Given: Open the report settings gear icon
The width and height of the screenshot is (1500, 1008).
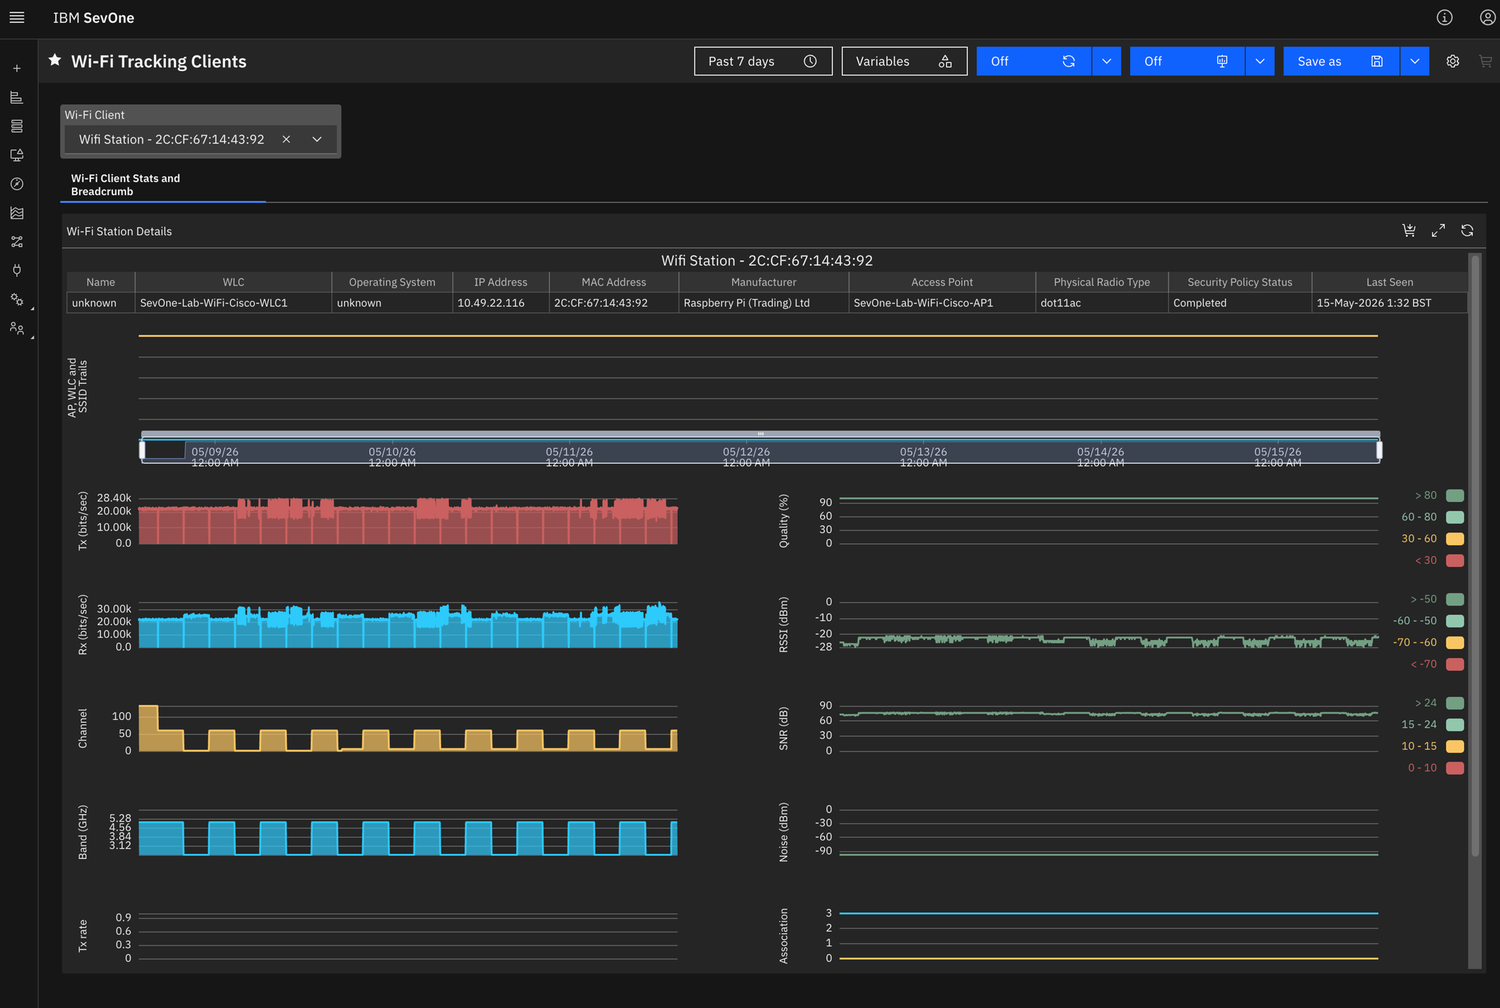Looking at the screenshot, I should [1453, 61].
